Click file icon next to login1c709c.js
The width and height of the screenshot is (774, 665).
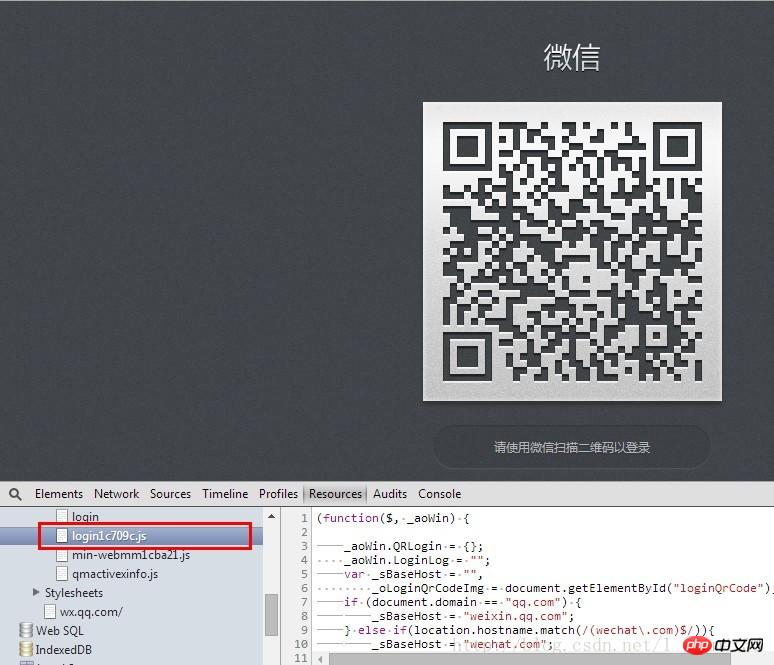pos(62,536)
